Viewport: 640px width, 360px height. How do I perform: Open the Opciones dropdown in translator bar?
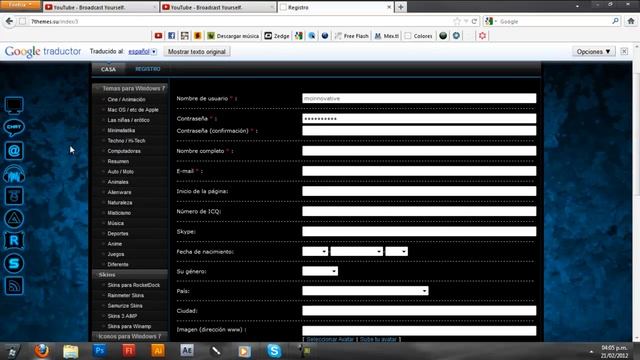tap(593, 52)
